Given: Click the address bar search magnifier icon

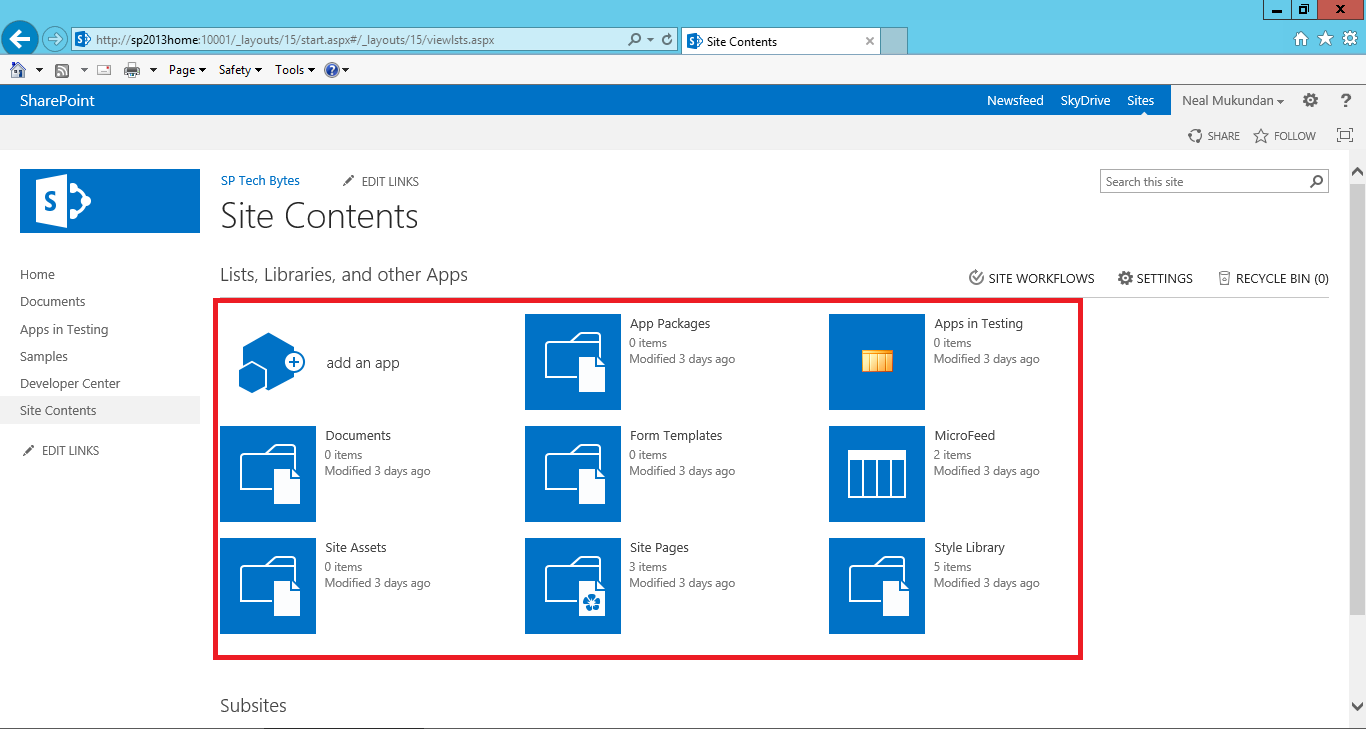Looking at the screenshot, I should (x=634, y=40).
